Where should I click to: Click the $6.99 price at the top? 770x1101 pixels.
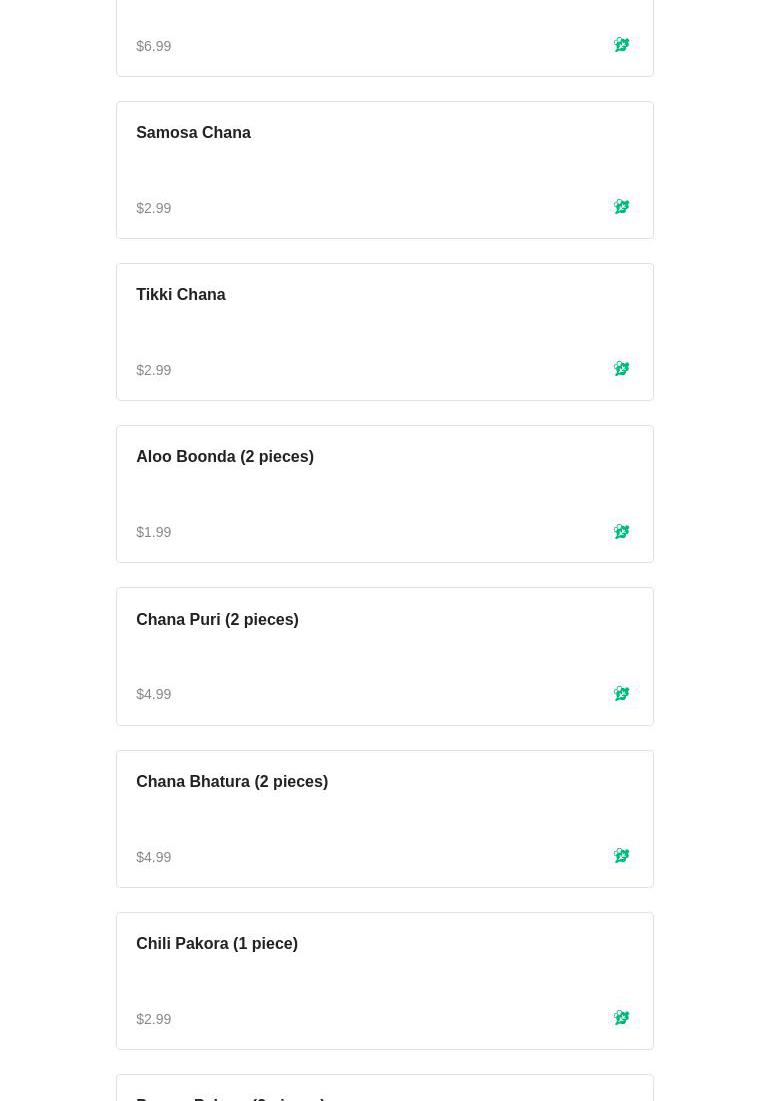click(x=154, y=46)
